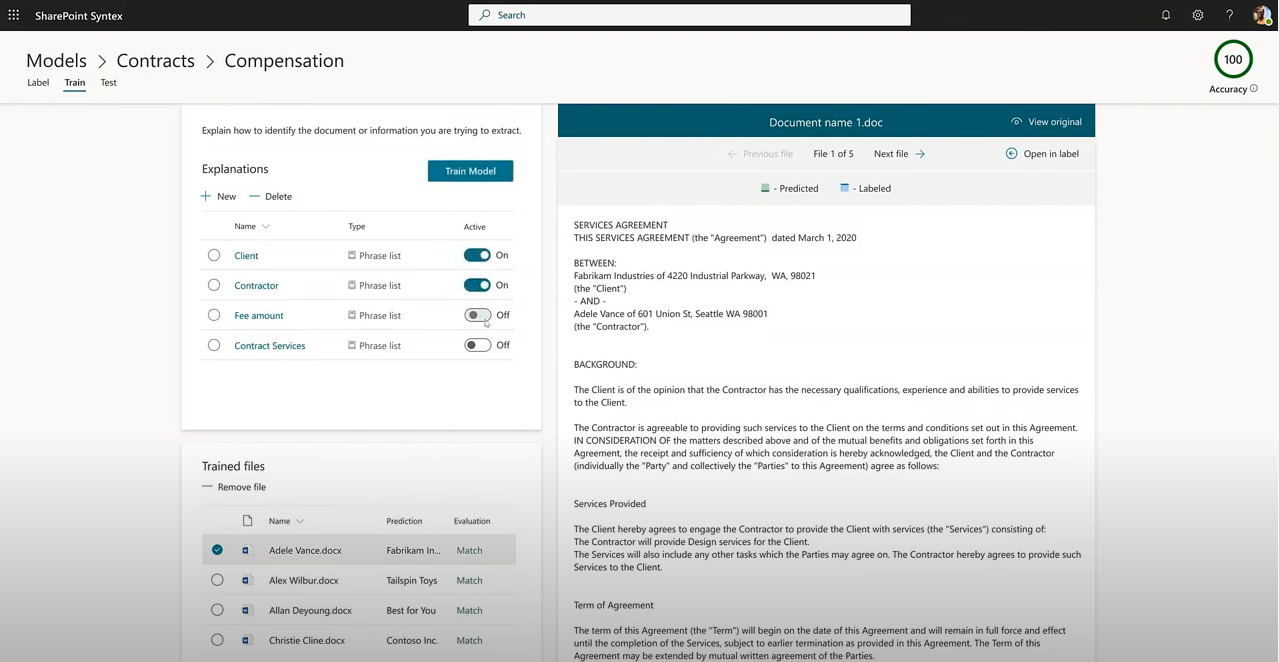The width and height of the screenshot is (1279, 662).
Task: Open the trained files Name column dropdown
Action: click(x=300, y=521)
